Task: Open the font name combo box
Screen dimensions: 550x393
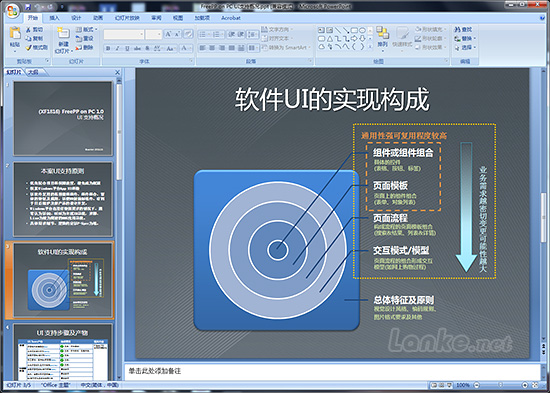Action: (x=124, y=34)
